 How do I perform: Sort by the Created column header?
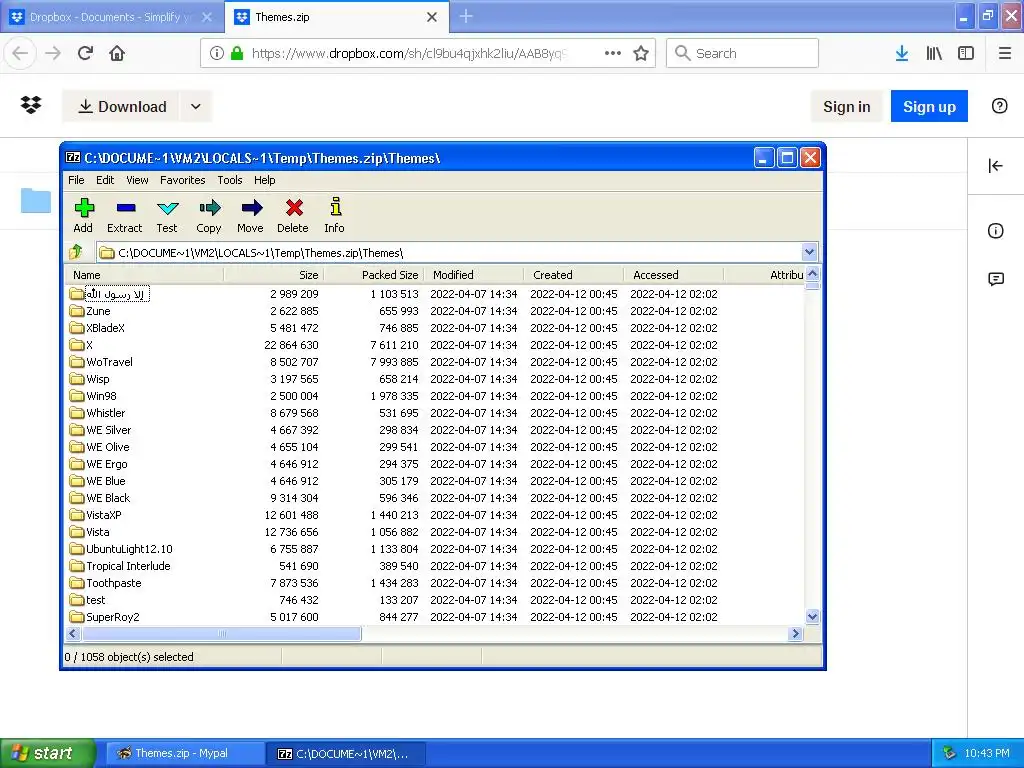tap(573, 275)
